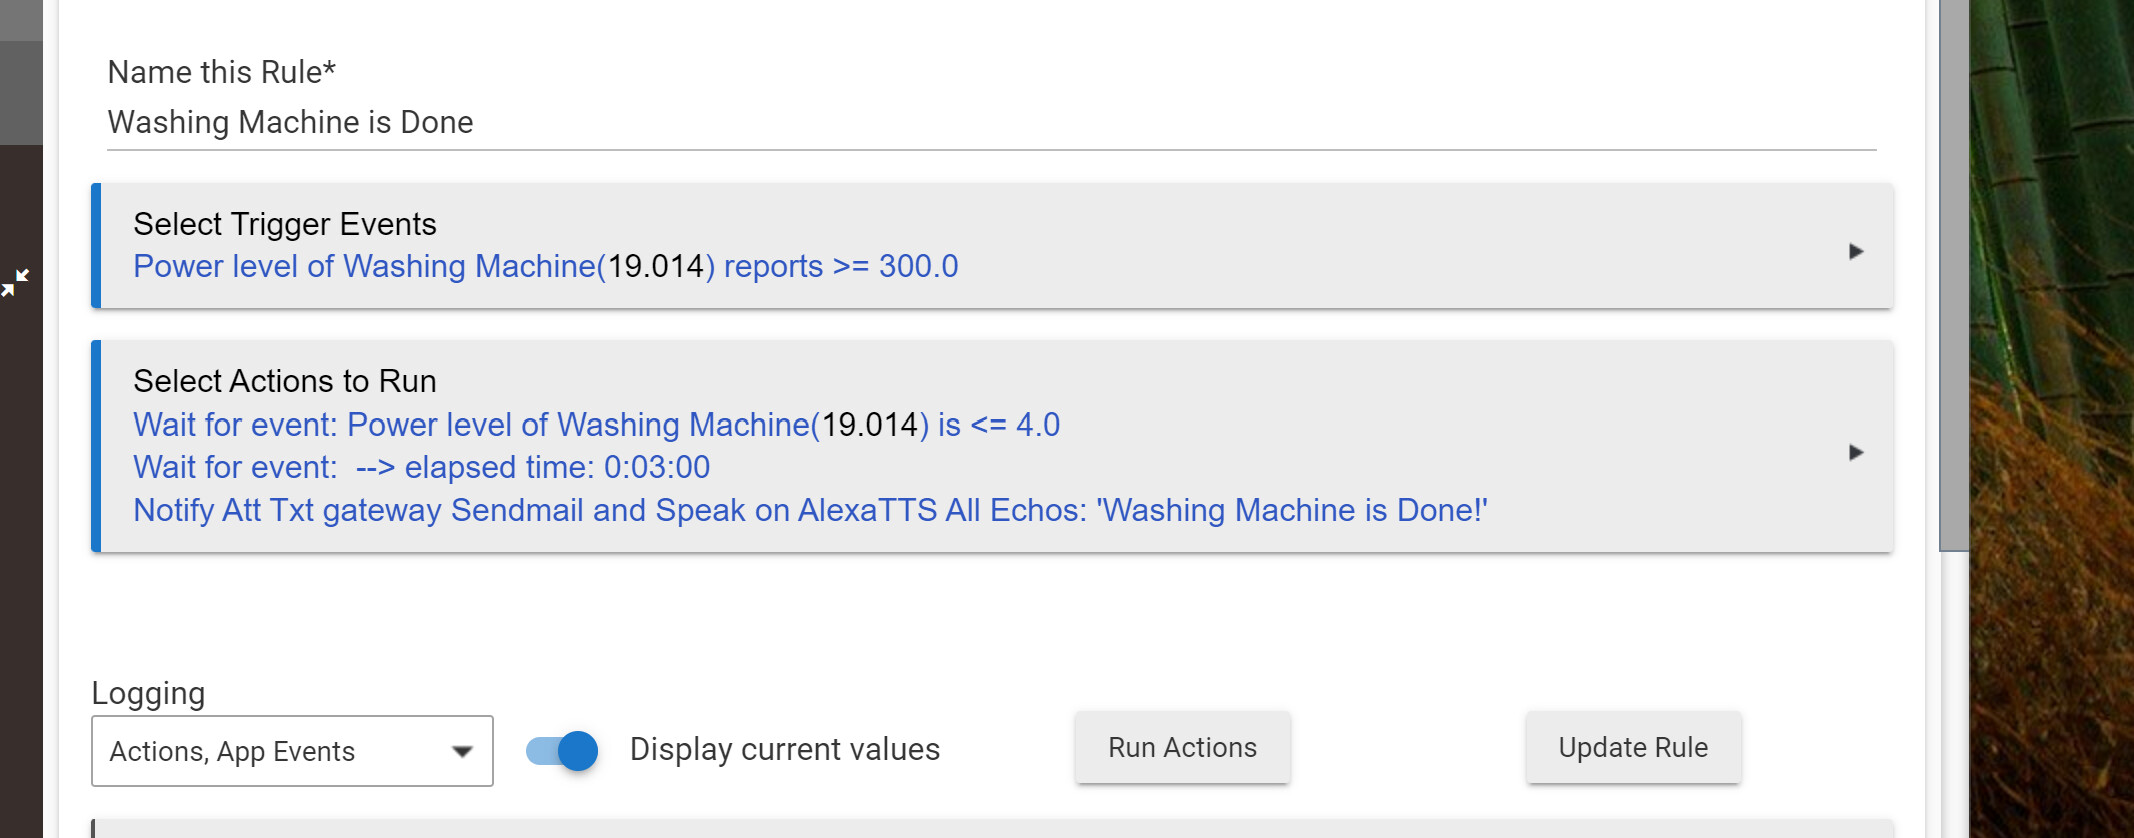This screenshot has width=2134, height=838.
Task: Click the 'Logging' section label
Action: (148, 693)
